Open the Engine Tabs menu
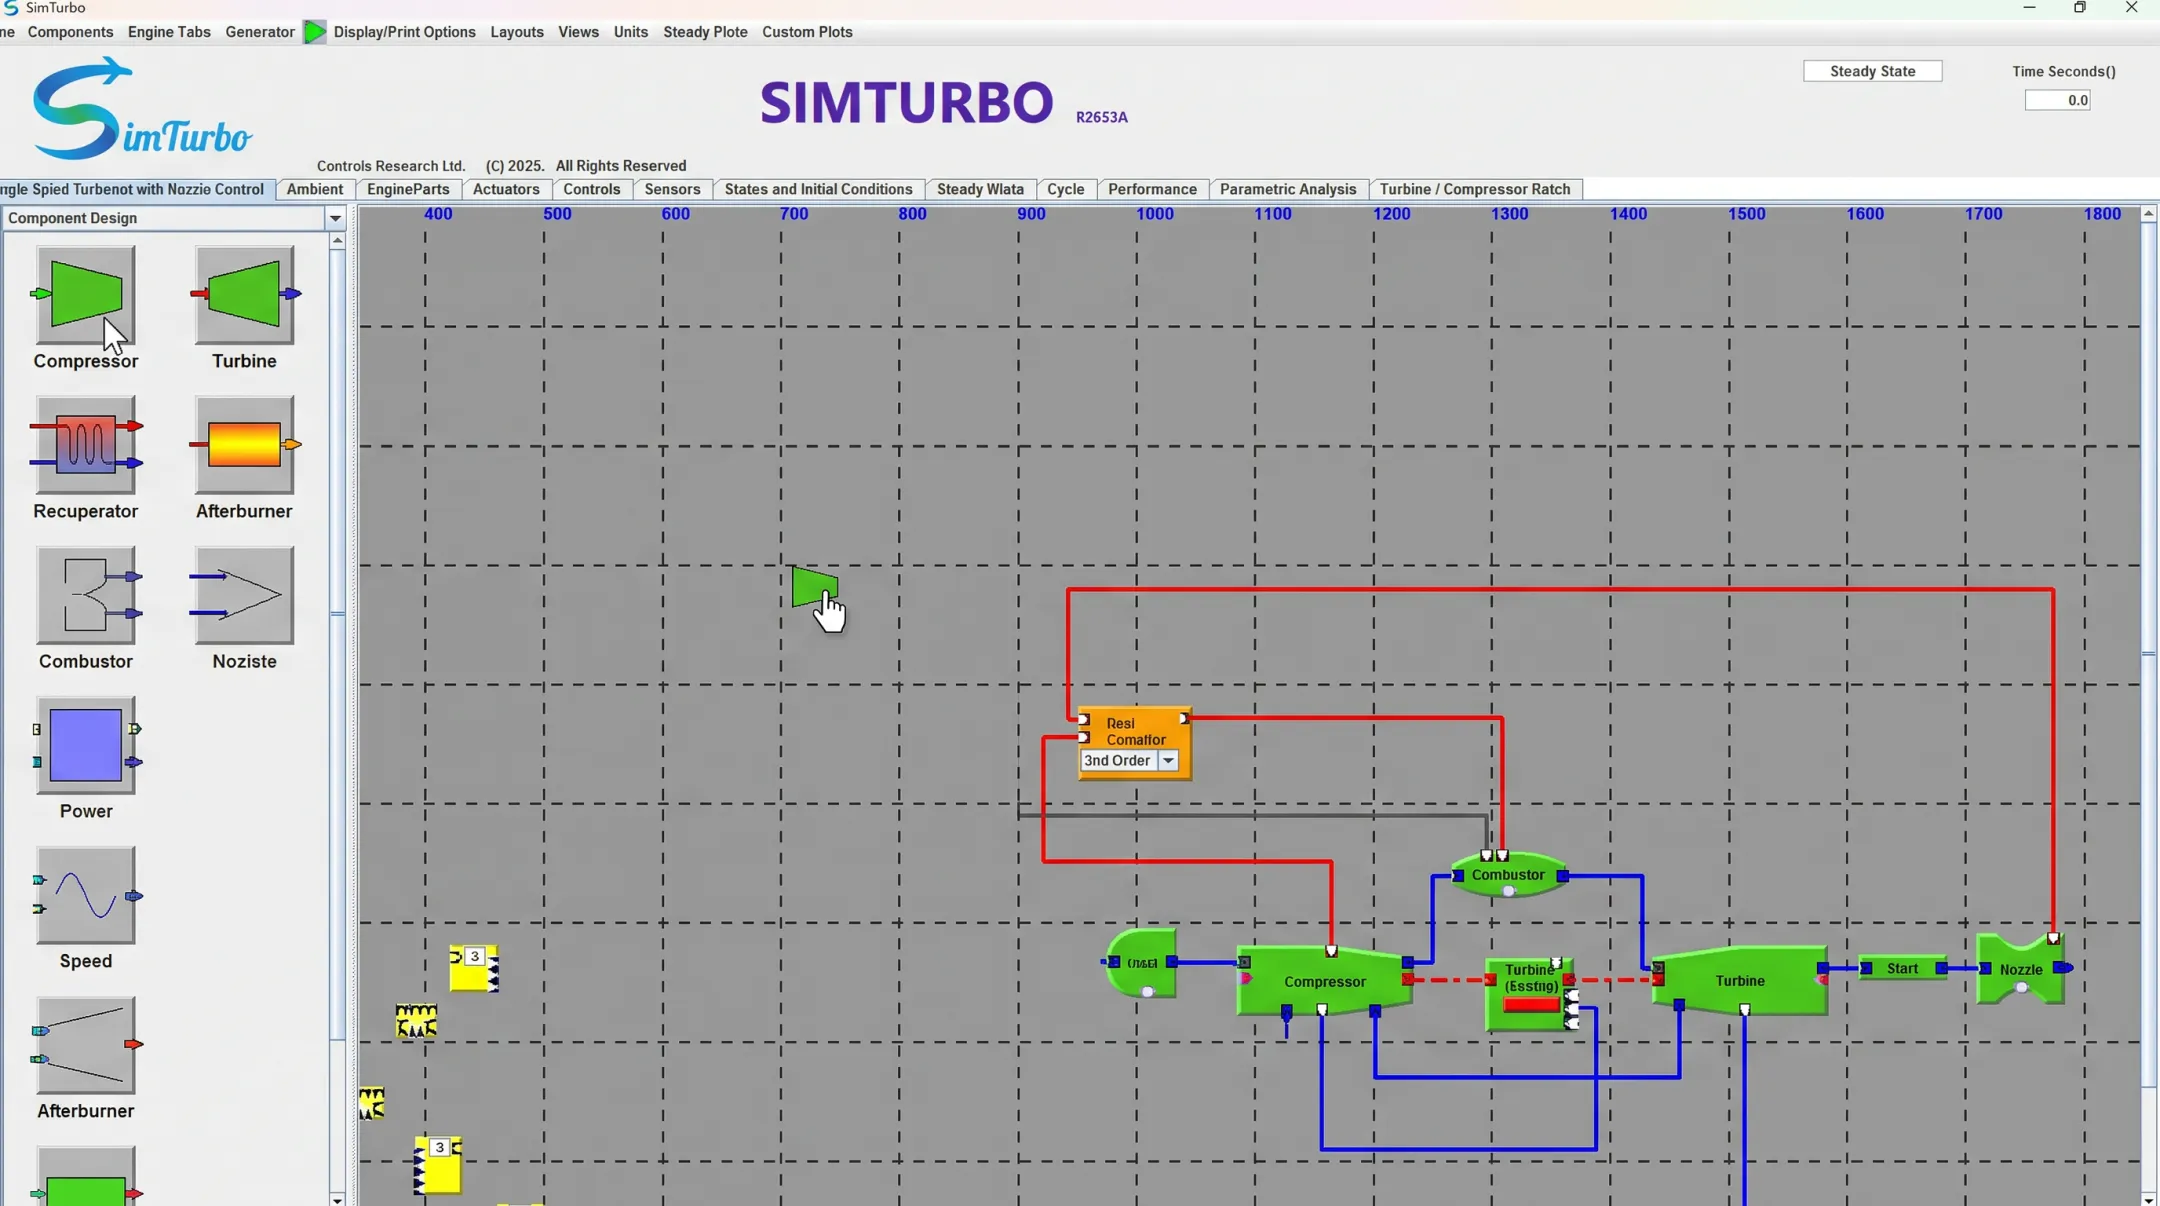 click(x=169, y=32)
